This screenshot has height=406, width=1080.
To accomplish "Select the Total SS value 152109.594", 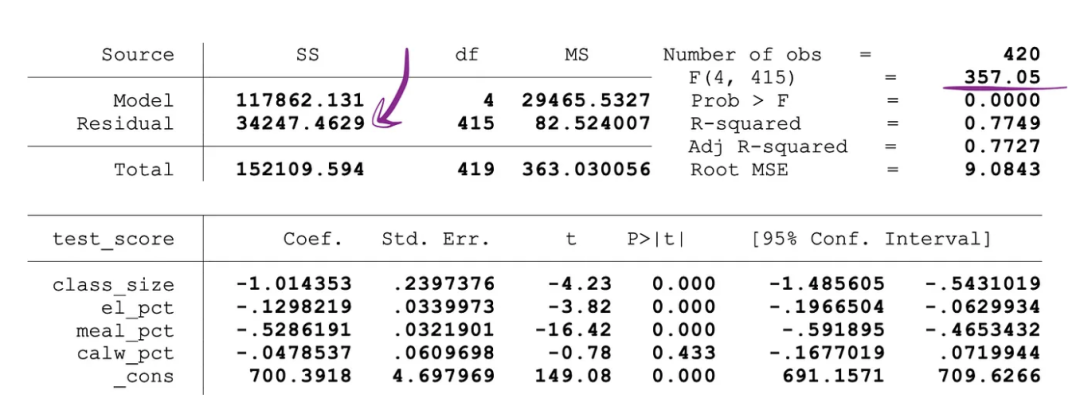I will pos(300,170).
